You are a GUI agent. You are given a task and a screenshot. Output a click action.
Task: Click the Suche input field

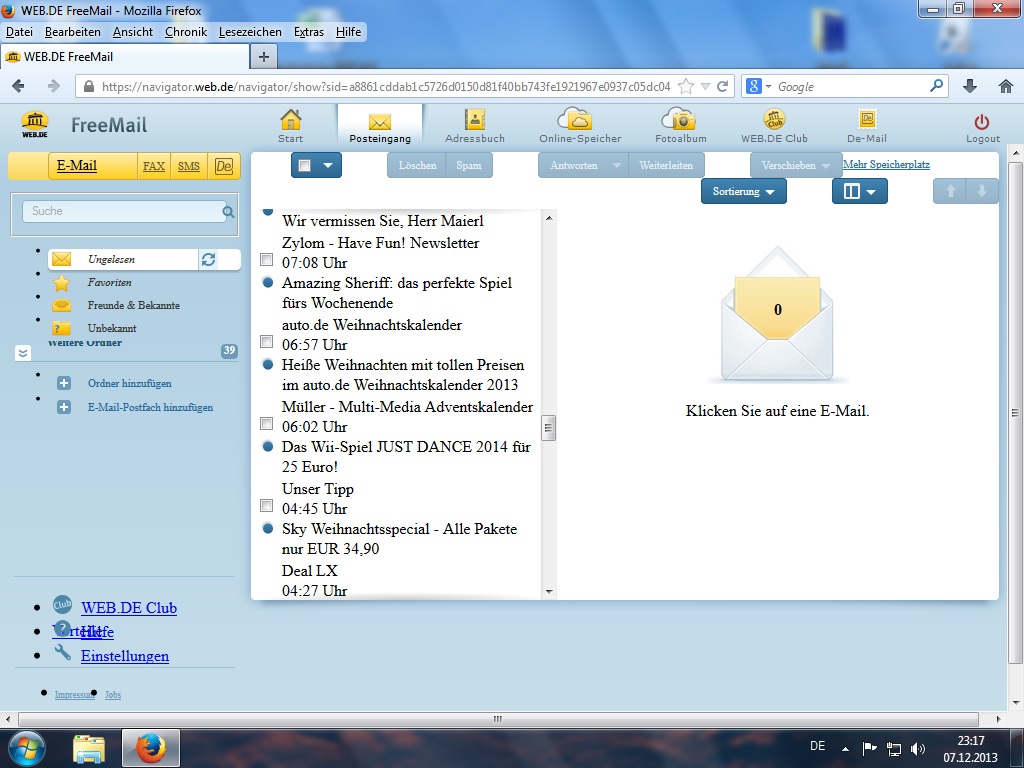(124, 211)
